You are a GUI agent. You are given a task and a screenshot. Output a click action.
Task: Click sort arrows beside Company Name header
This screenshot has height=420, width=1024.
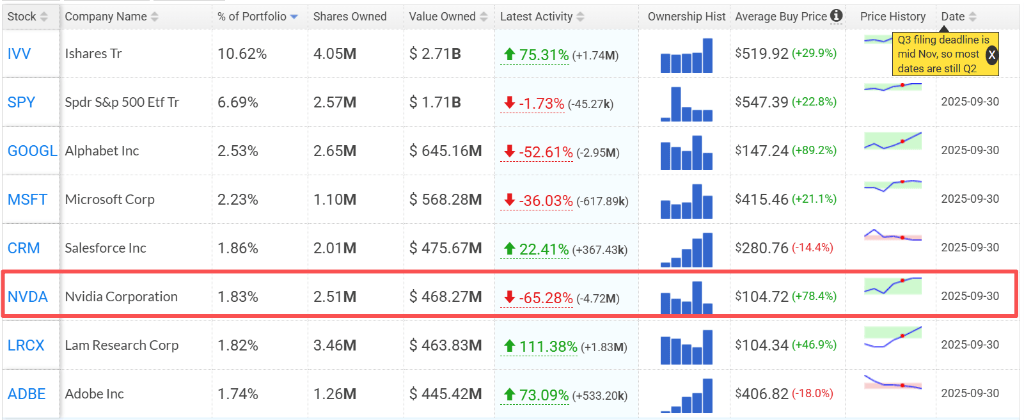tap(153, 17)
